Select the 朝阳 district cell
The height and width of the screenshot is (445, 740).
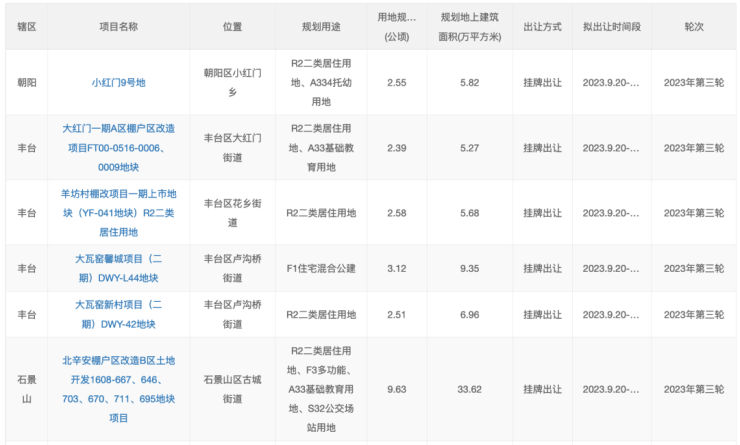(x=27, y=83)
